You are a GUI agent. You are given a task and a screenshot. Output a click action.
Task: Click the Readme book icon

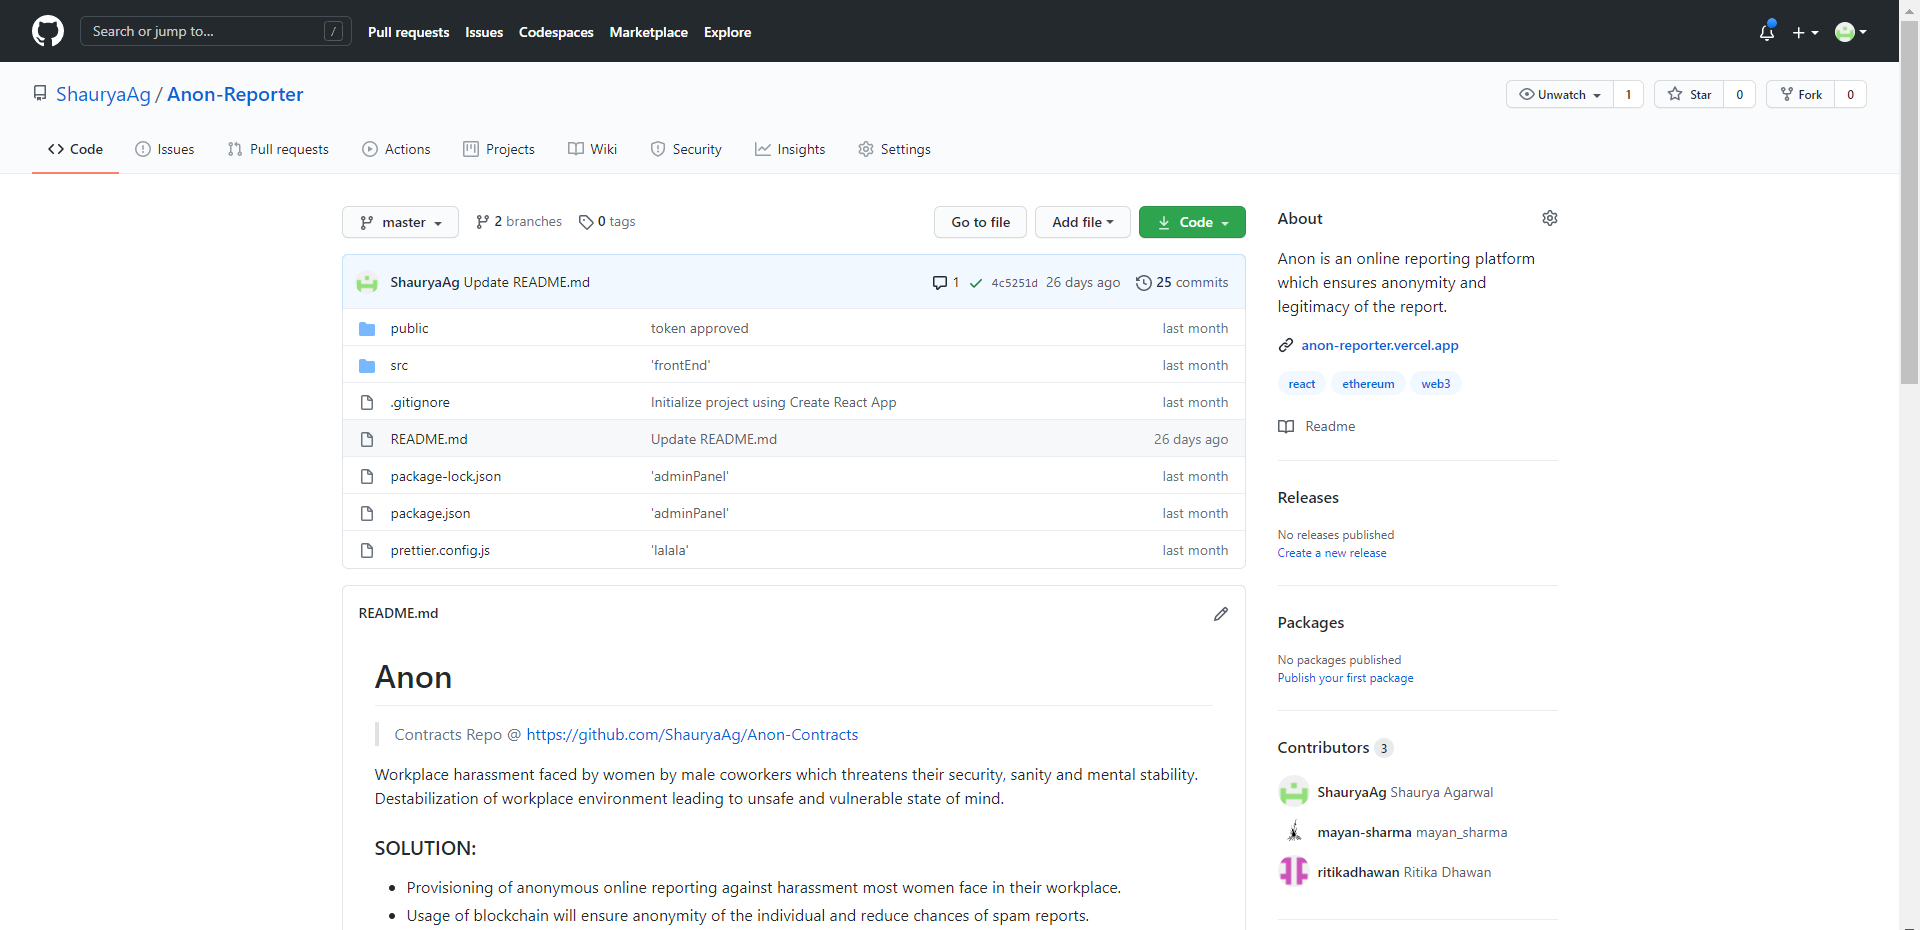pos(1286,426)
